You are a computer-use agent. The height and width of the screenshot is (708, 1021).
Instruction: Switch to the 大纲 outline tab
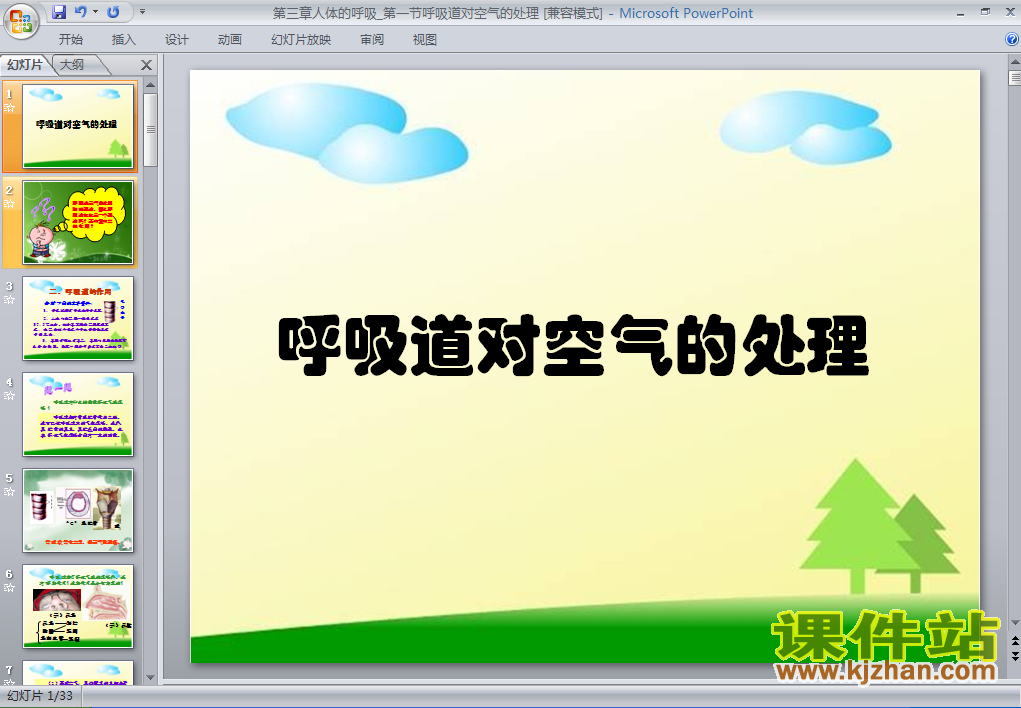tap(73, 64)
